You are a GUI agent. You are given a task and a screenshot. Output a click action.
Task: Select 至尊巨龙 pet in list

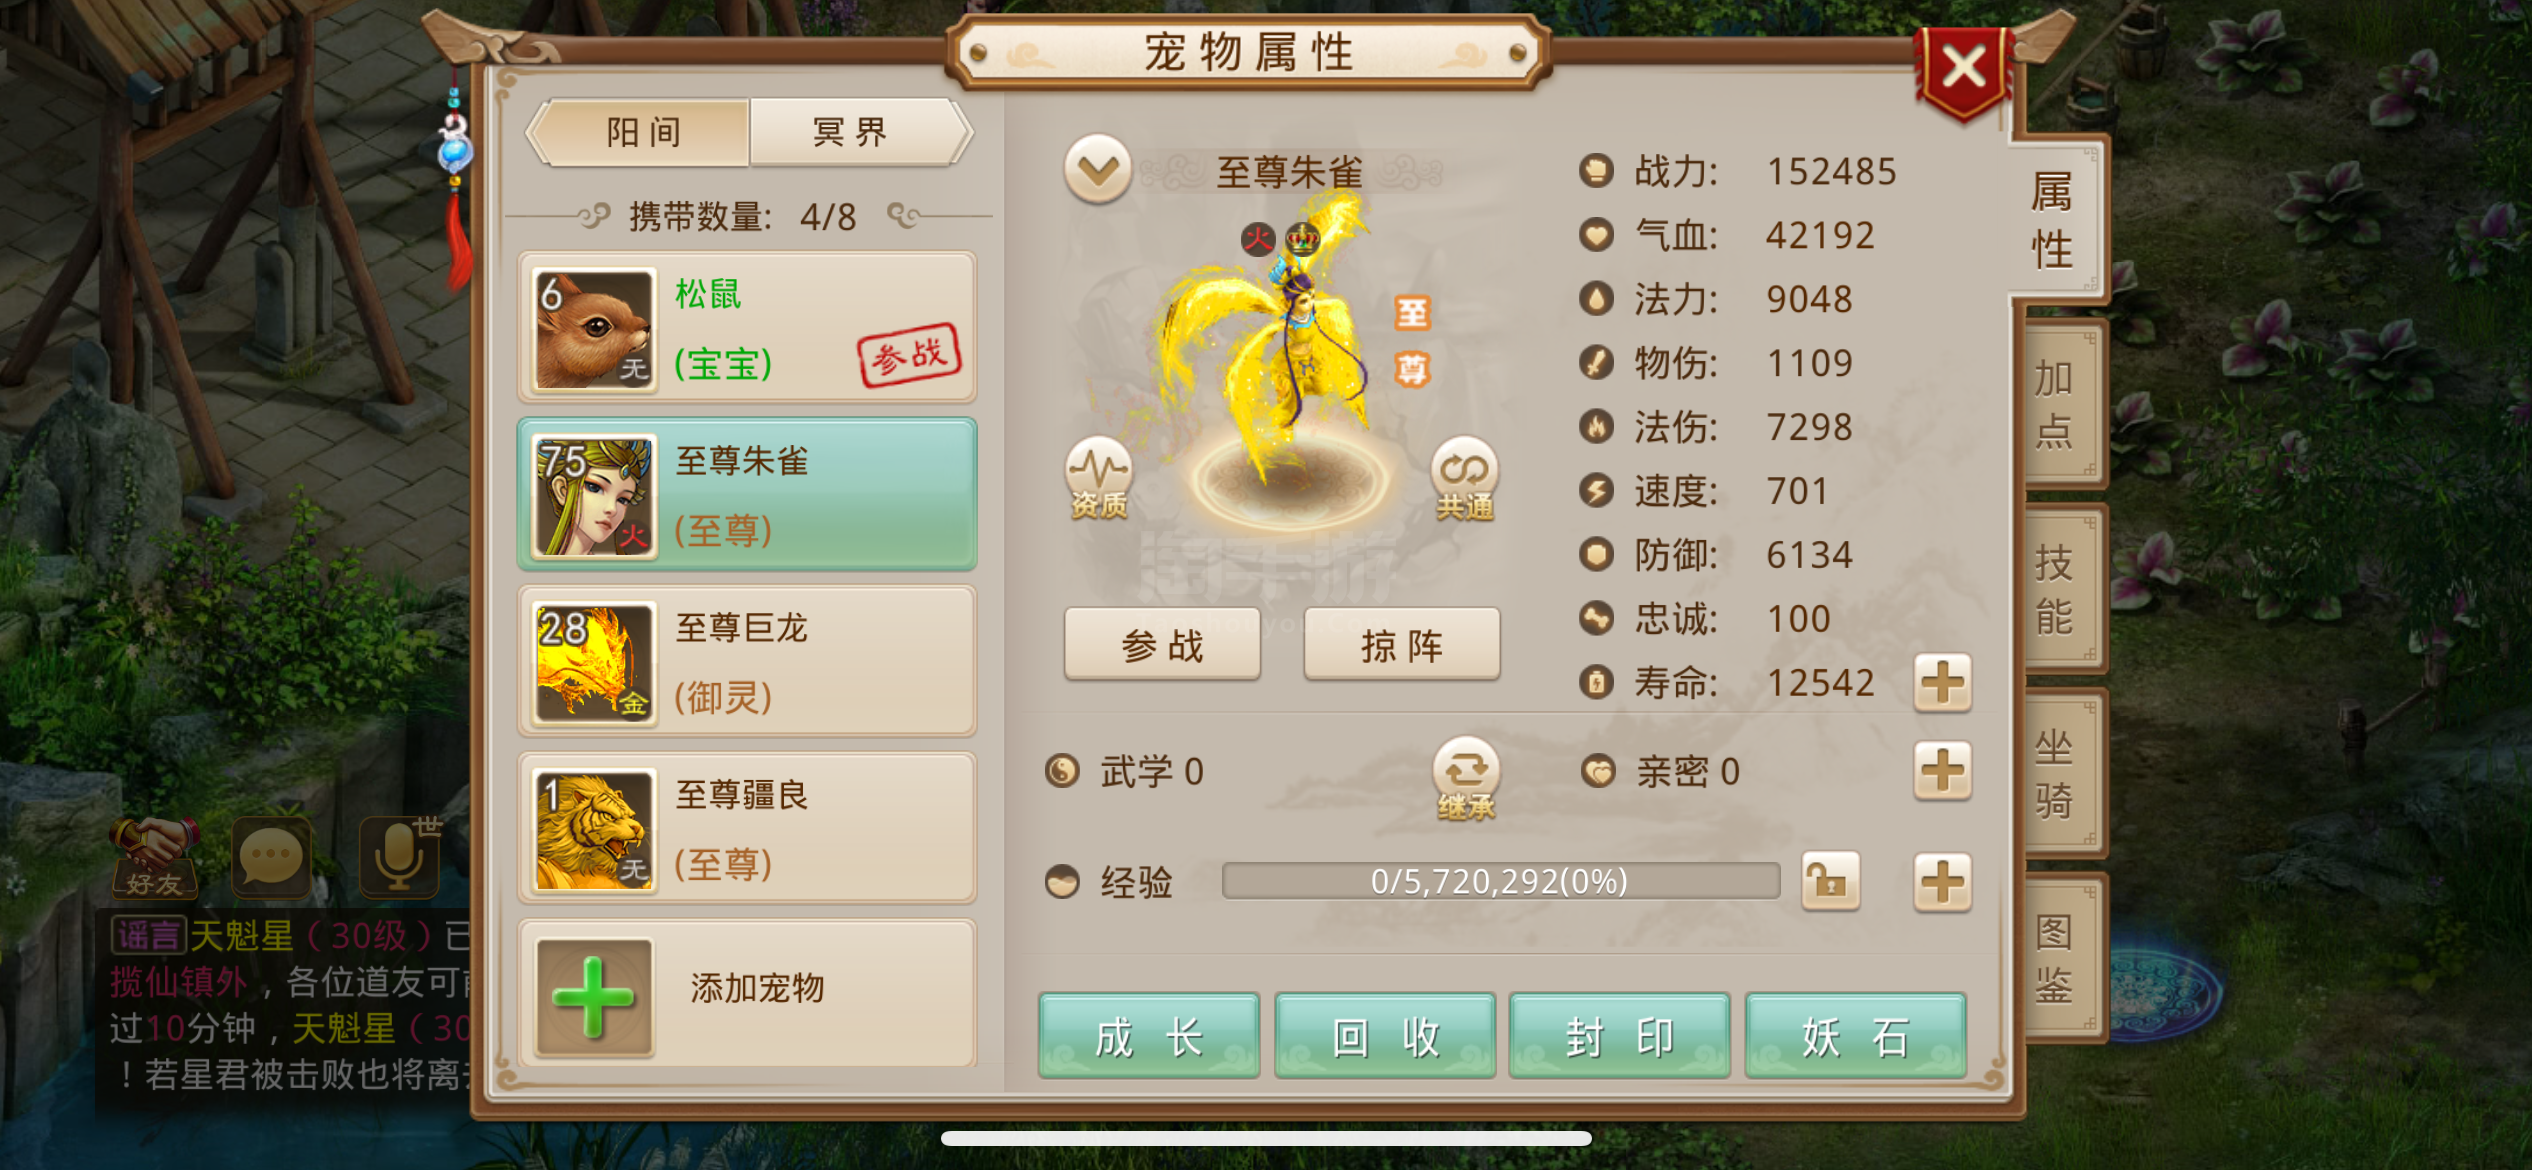[x=747, y=662]
